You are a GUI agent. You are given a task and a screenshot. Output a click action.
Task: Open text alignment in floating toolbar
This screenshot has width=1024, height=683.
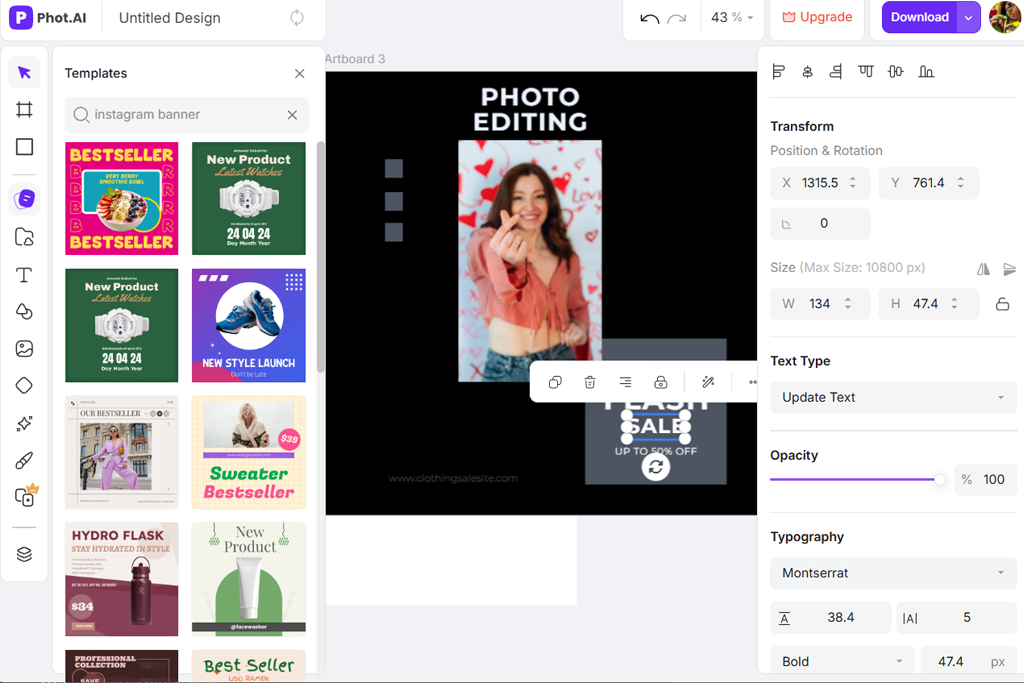[x=625, y=382]
